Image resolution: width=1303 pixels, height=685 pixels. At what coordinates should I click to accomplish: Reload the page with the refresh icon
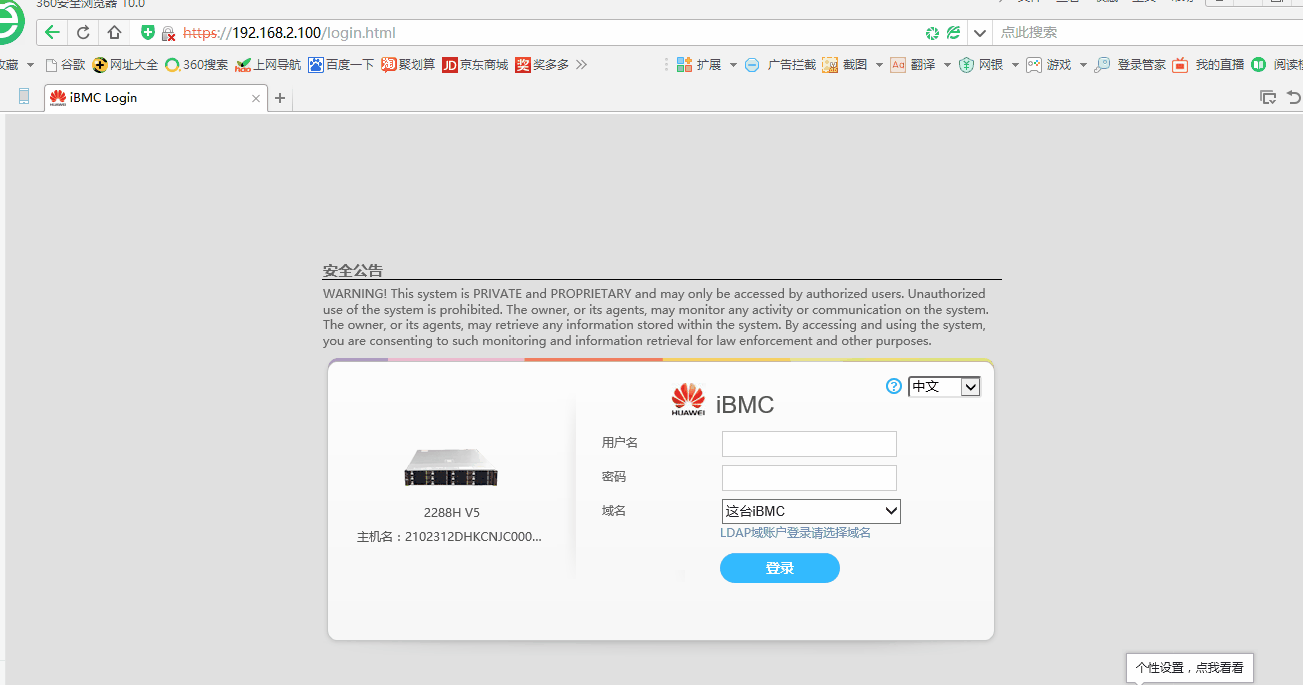coord(83,32)
